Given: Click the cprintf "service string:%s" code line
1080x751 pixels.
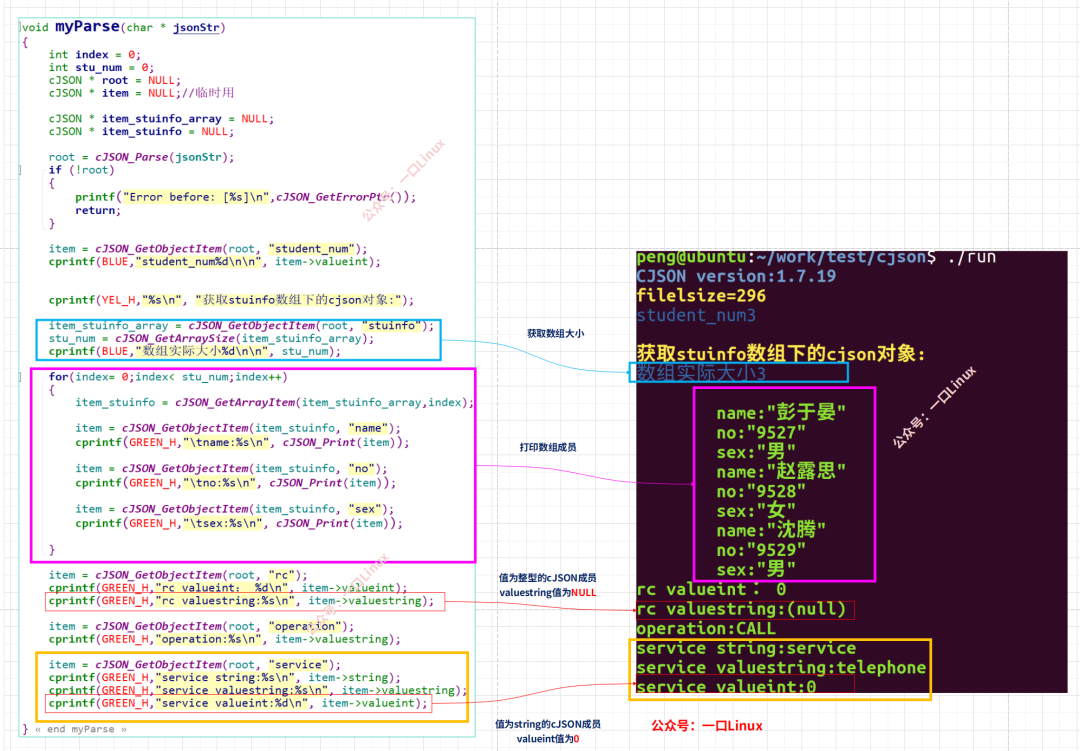Looking at the screenshot, I should [x=225, y=678].
